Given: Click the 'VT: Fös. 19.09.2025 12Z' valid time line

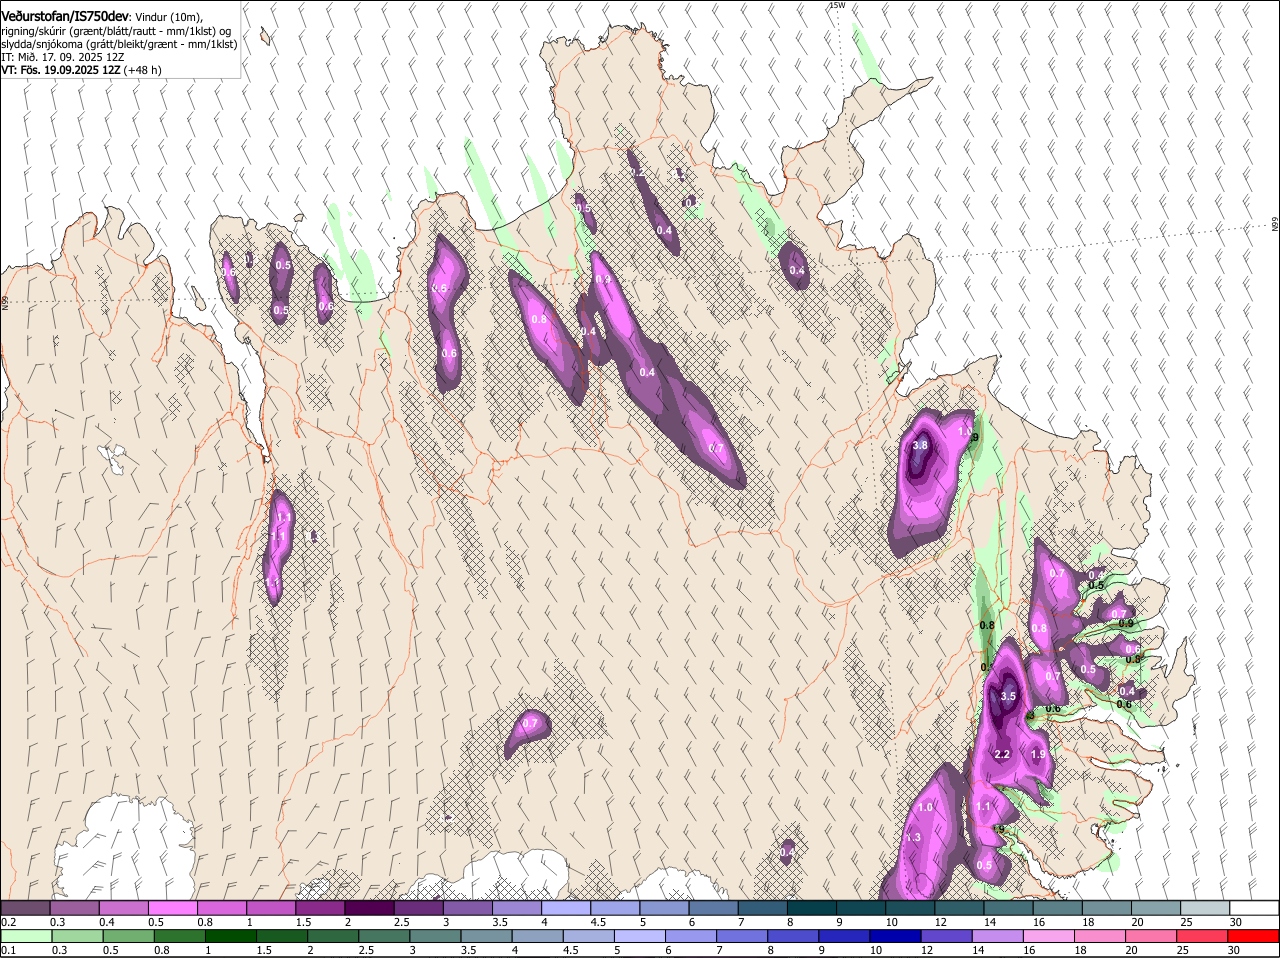Looking at the screenshot, I should [61, 70].
